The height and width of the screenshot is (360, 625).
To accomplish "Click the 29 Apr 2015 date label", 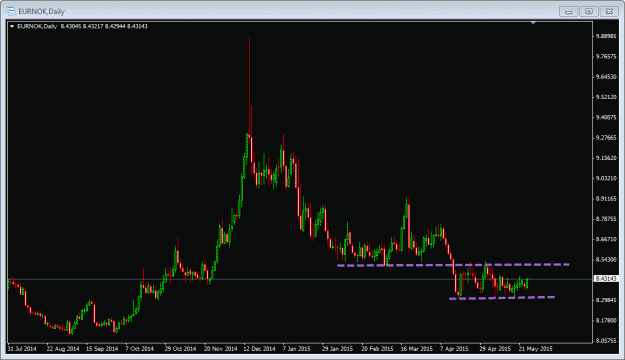I will 495,349.
